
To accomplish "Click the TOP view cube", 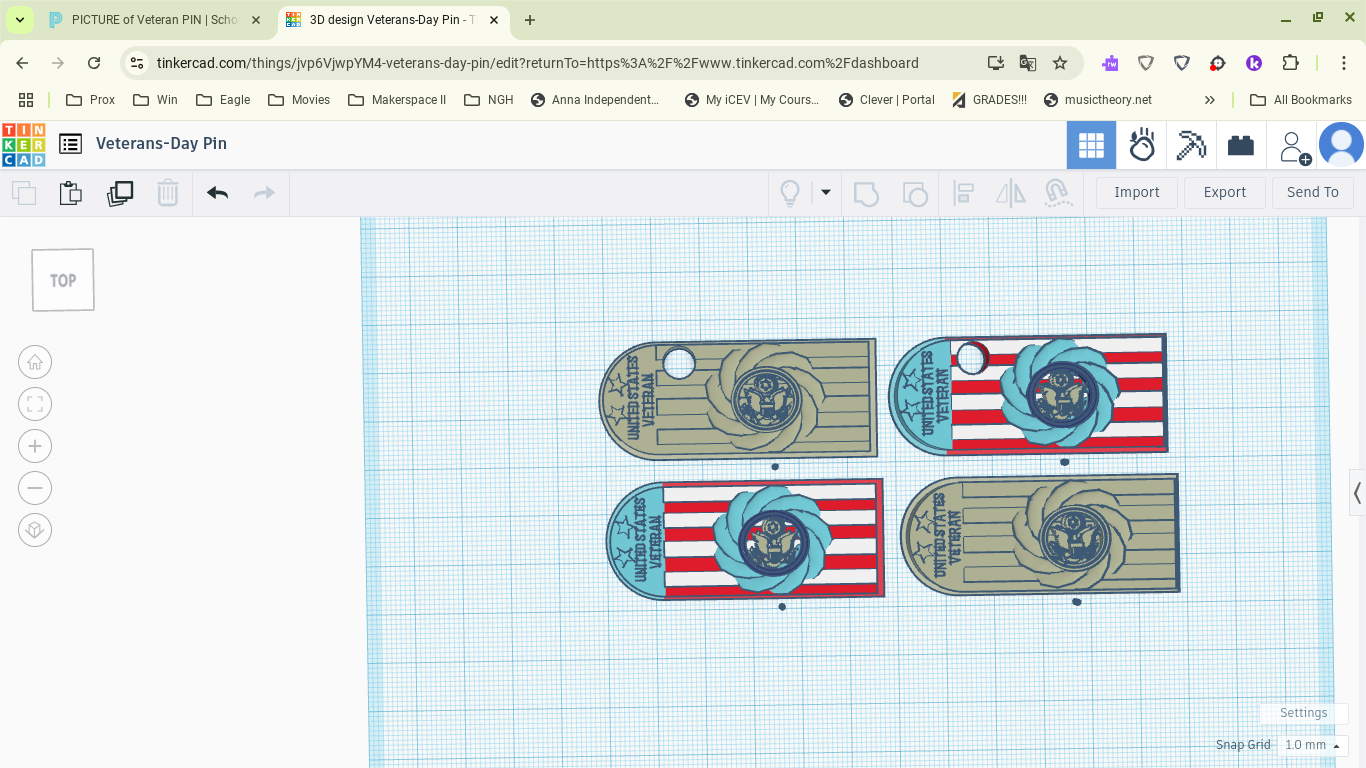I will tap(63, 280).
